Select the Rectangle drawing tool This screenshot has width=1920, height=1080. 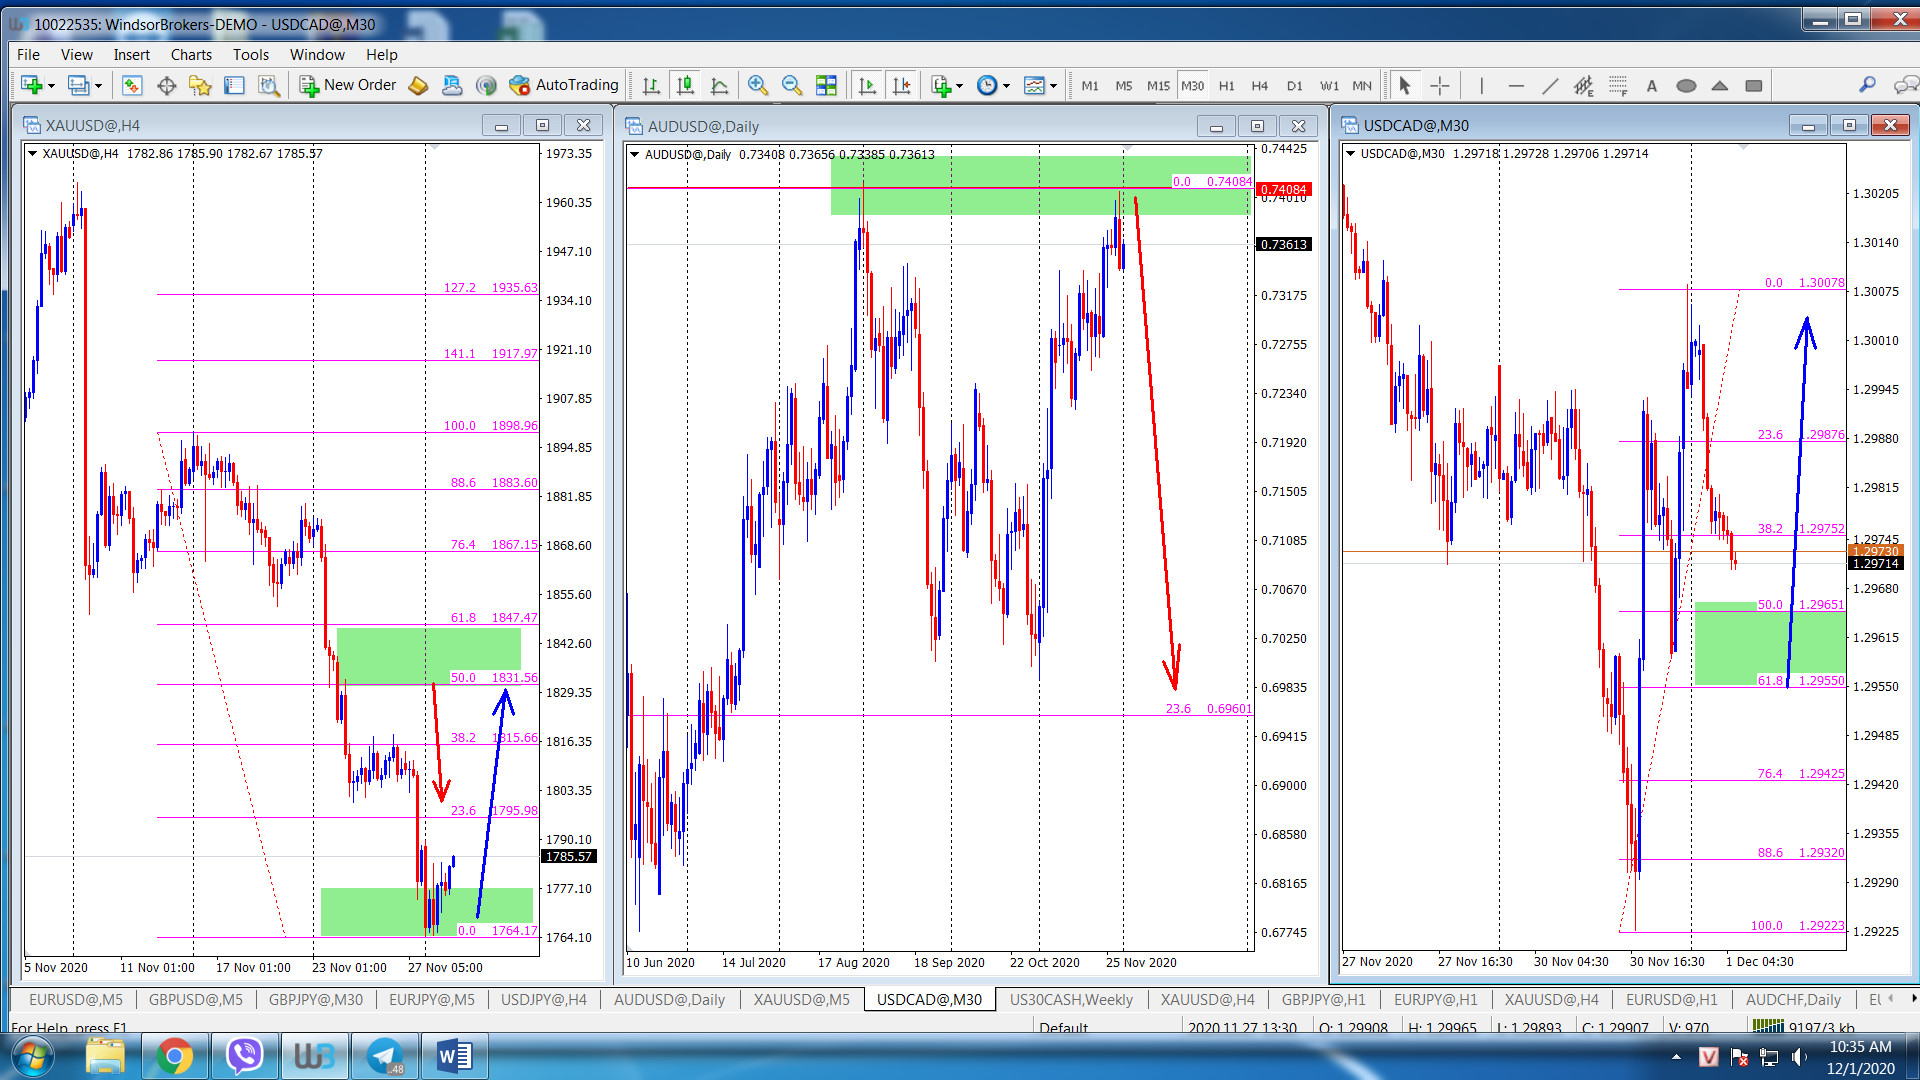(1754, 86)
